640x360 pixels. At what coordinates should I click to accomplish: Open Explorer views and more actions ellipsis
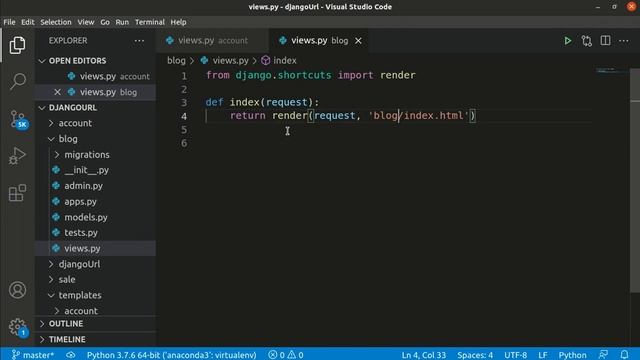[139, 40]
